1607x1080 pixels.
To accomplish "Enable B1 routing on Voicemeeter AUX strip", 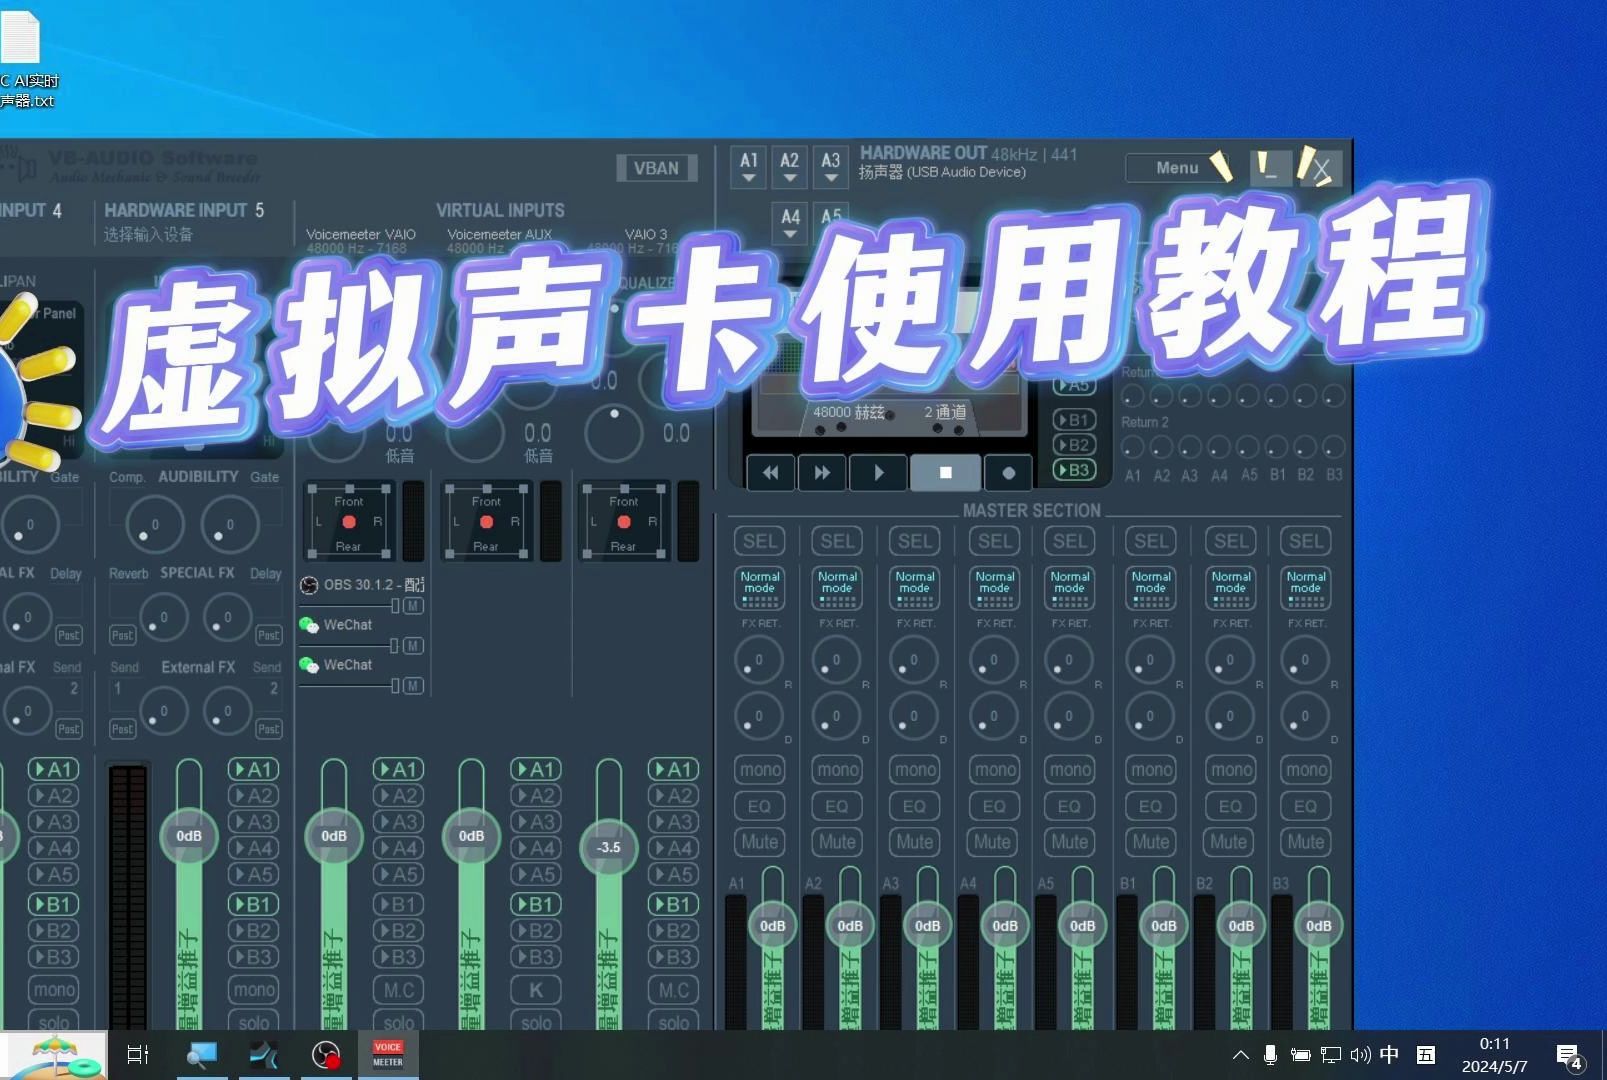I will click(x=536, y=904).
